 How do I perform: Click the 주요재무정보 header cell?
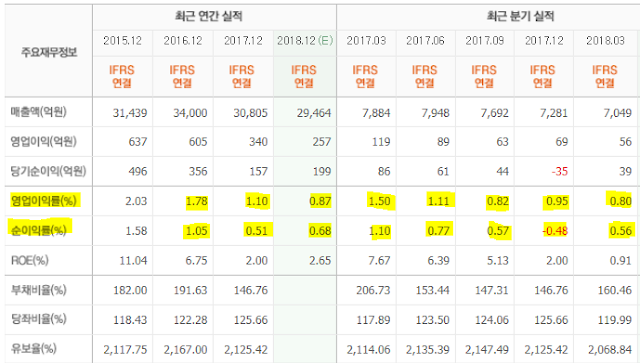(x=49, y=52)
